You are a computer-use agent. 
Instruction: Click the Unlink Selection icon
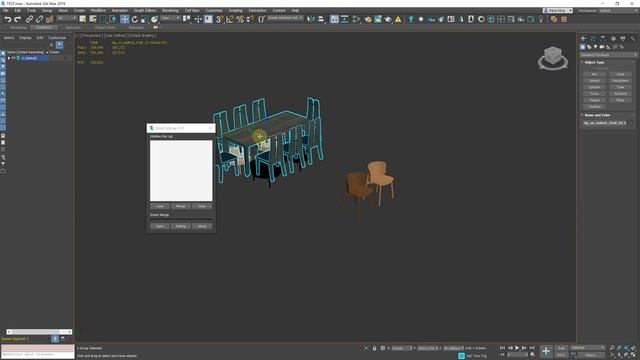pos(39,19)
